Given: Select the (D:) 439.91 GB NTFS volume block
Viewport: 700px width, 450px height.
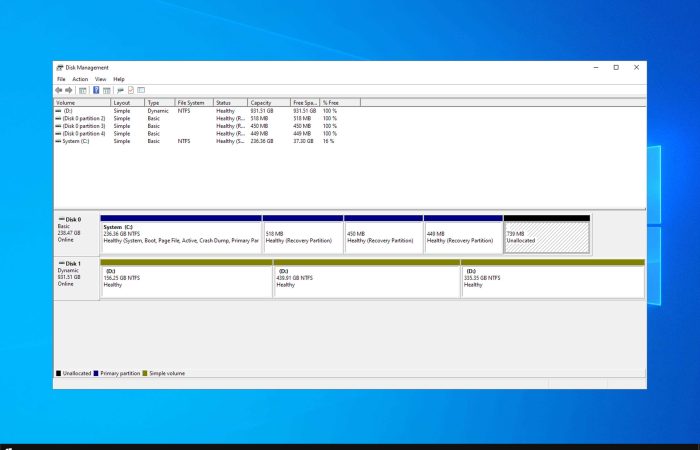Looking at the screenshot, I should (367, 278).
